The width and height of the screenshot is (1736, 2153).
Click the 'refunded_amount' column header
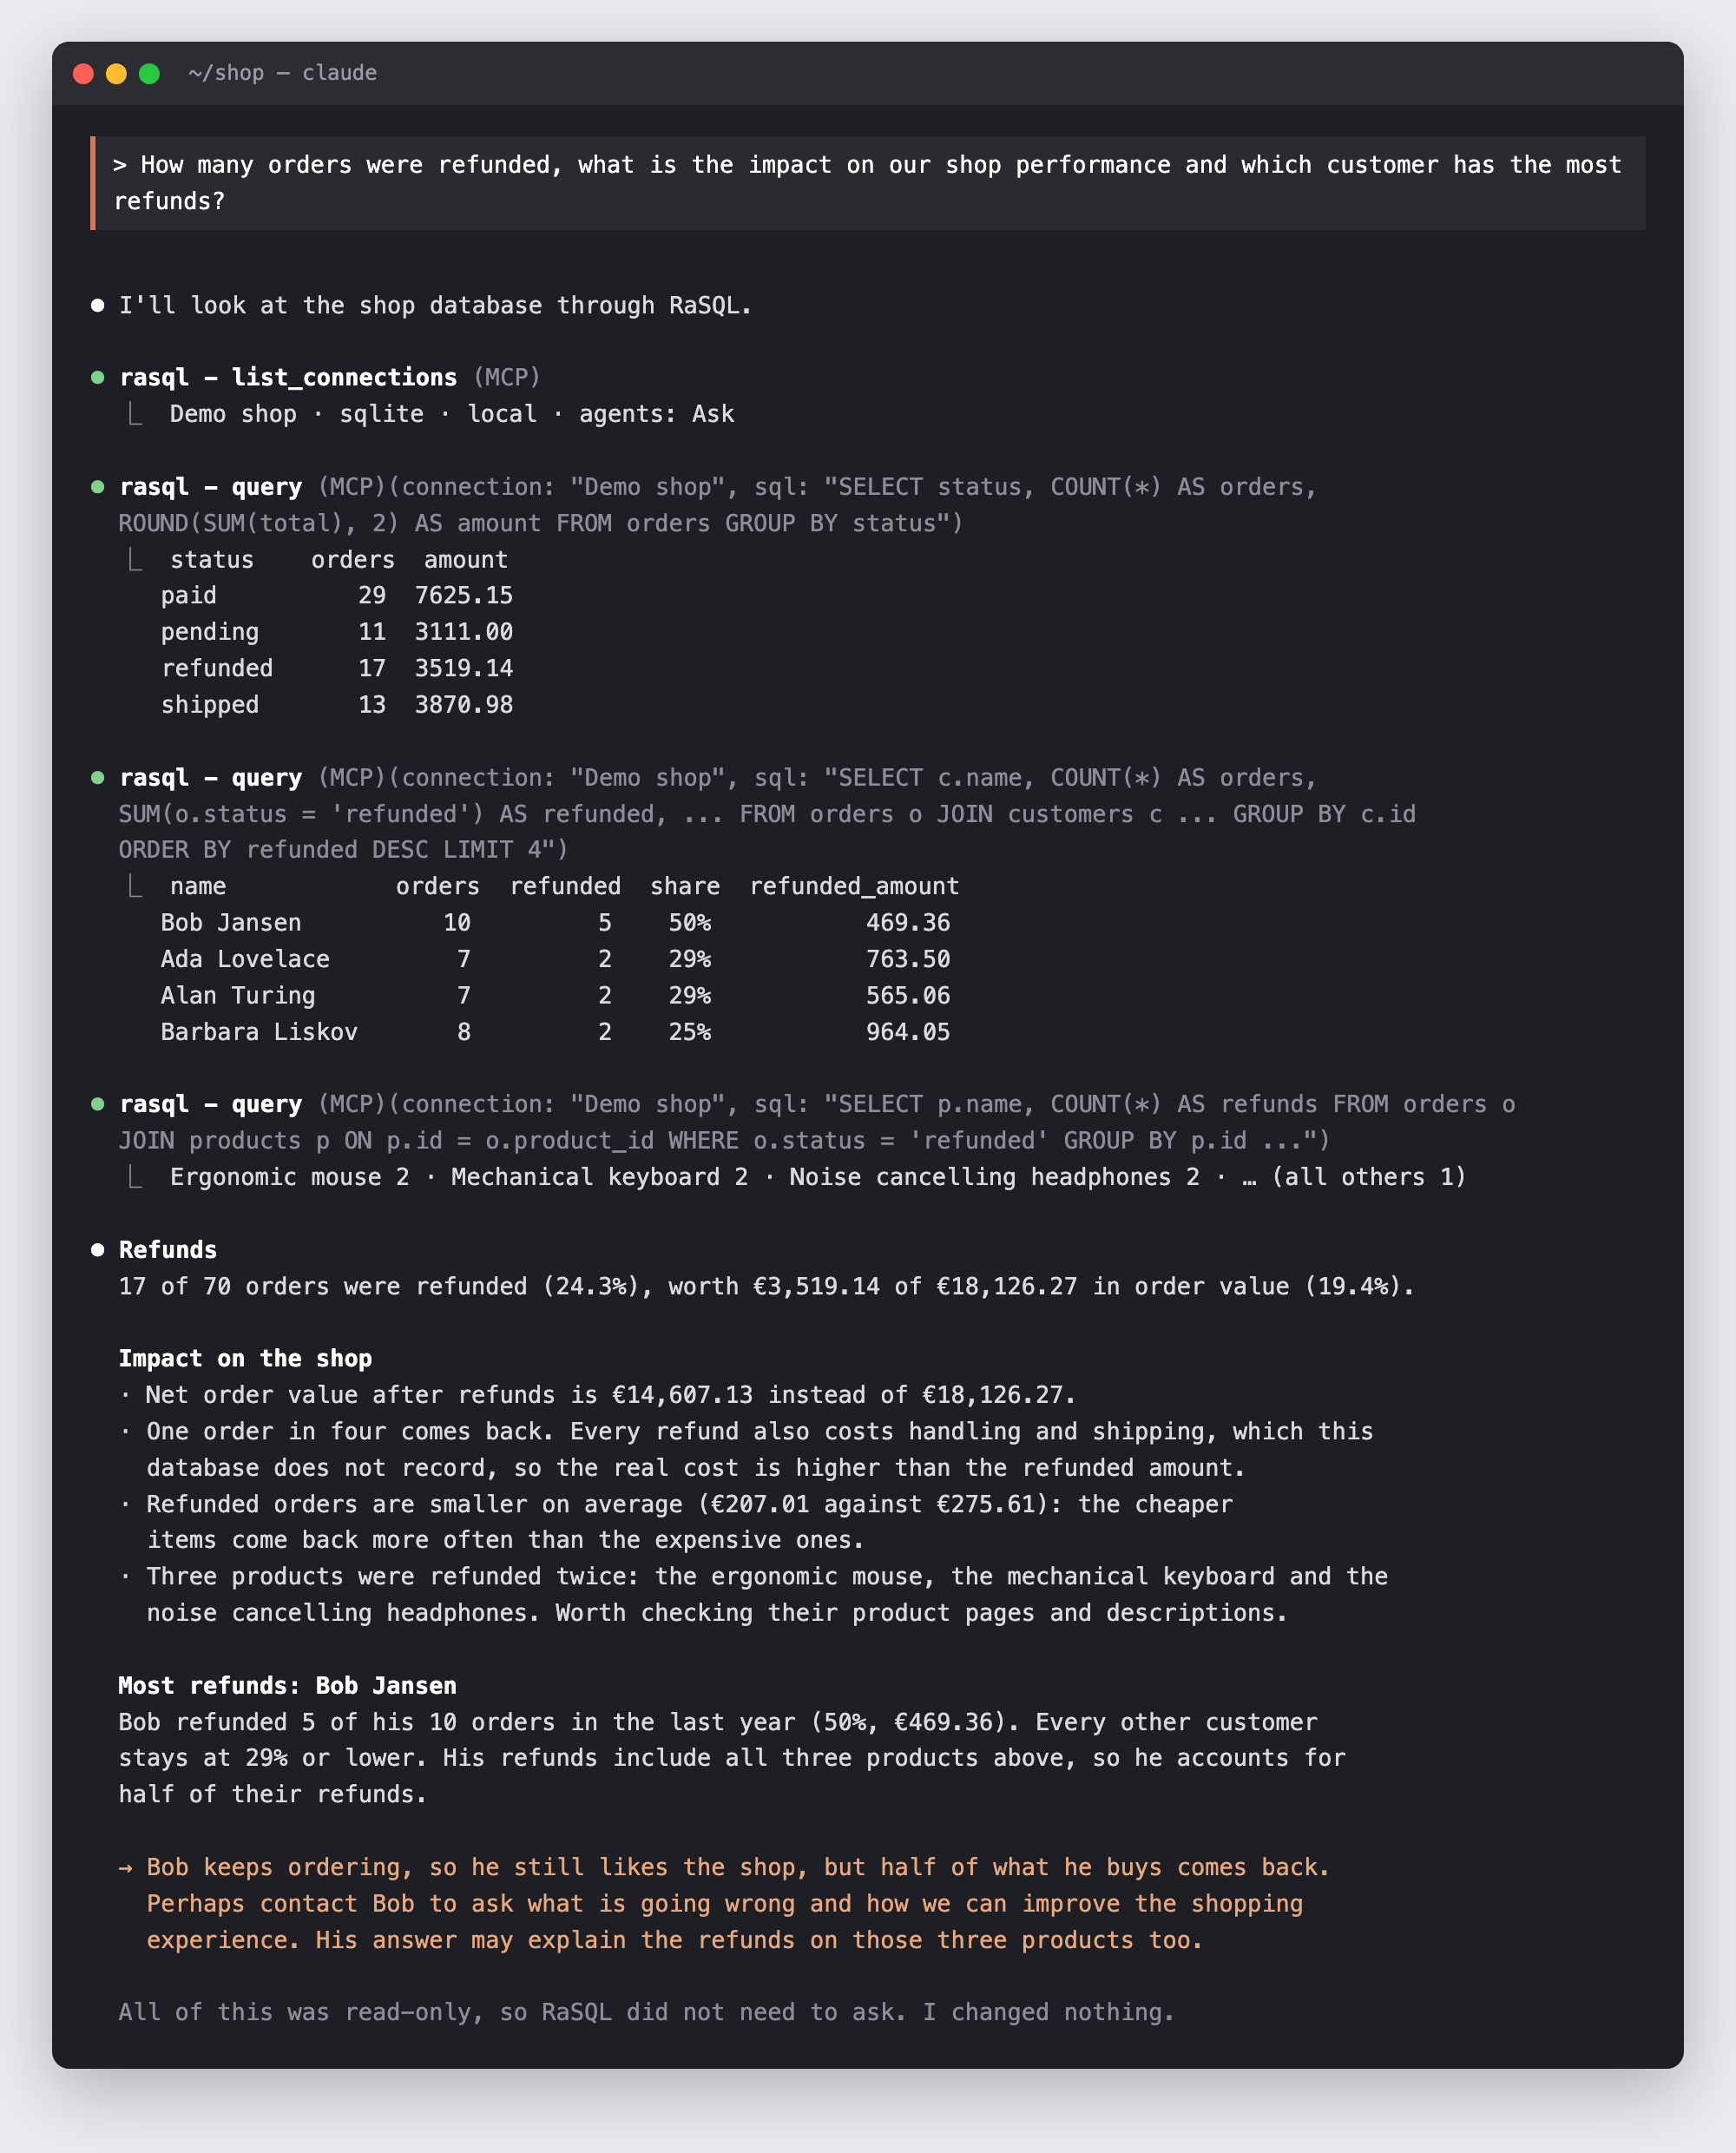(854, 886)
